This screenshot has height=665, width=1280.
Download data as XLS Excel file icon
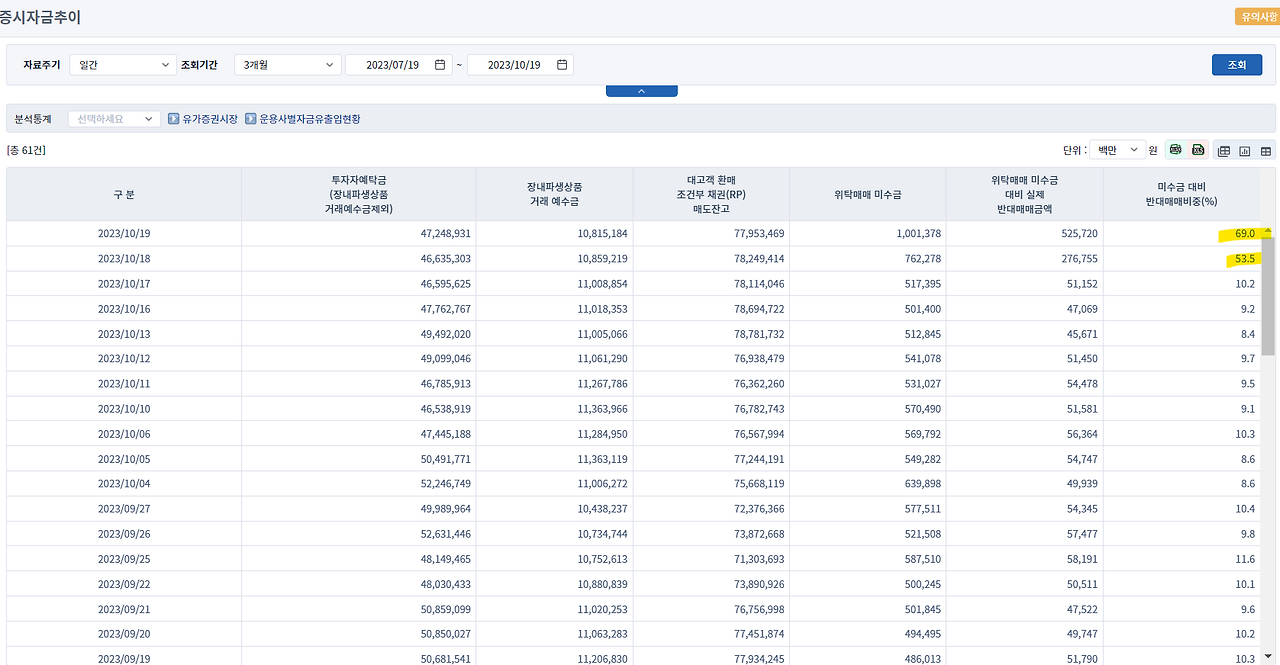pos(1197,150)
